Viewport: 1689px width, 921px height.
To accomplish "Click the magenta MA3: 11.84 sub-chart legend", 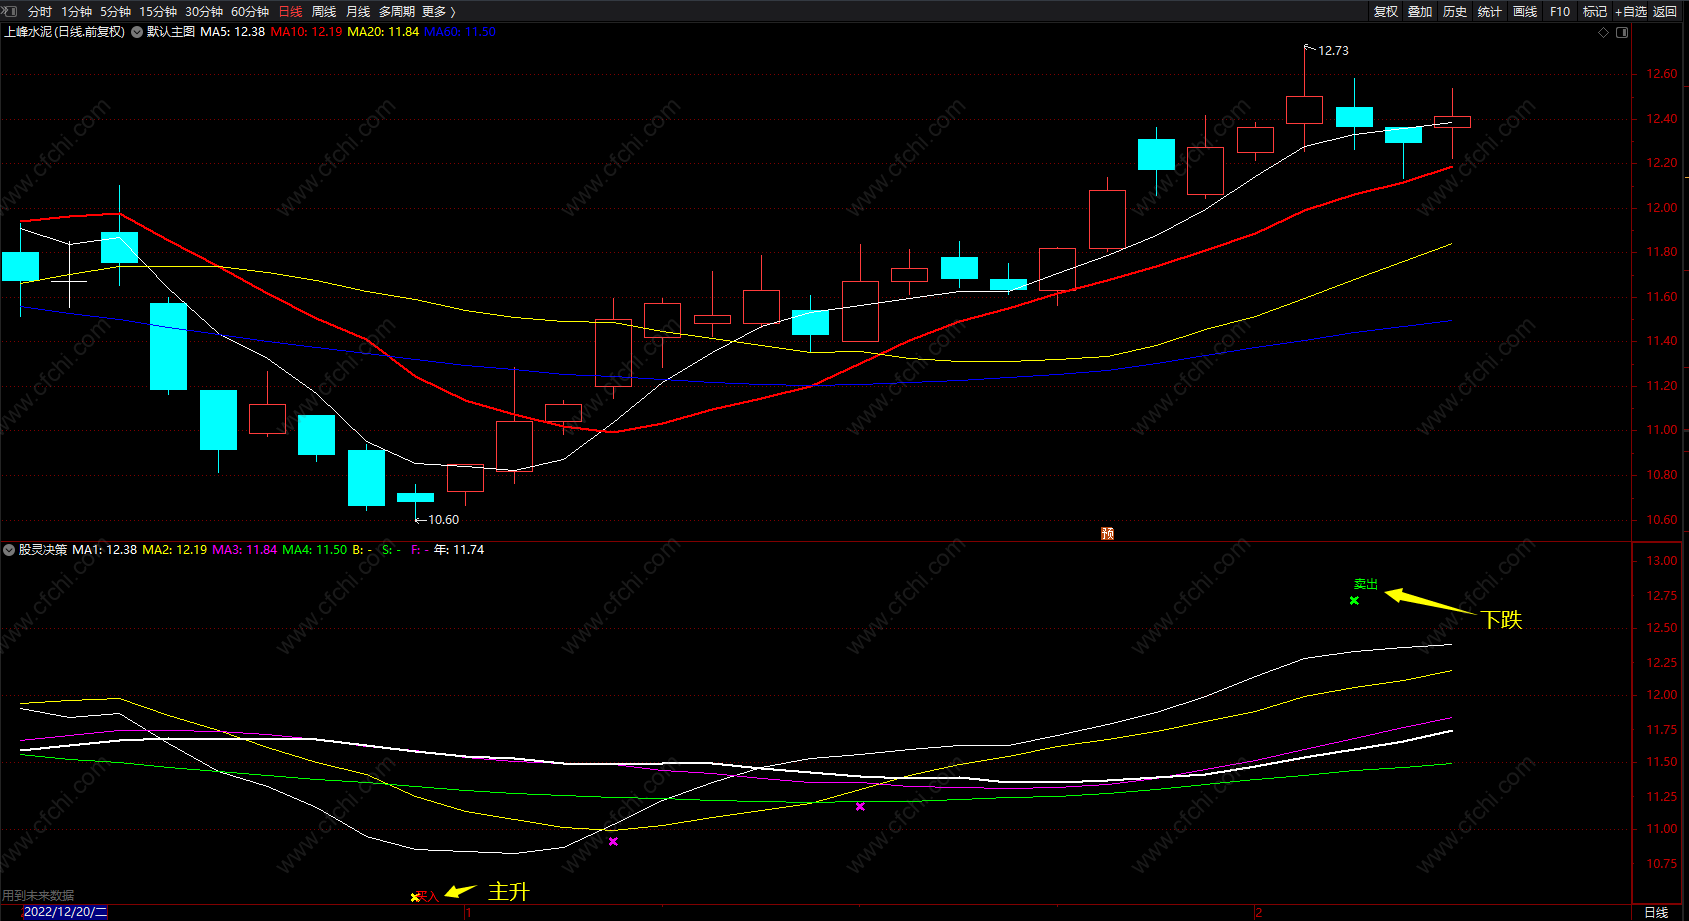I will point(245,550).
